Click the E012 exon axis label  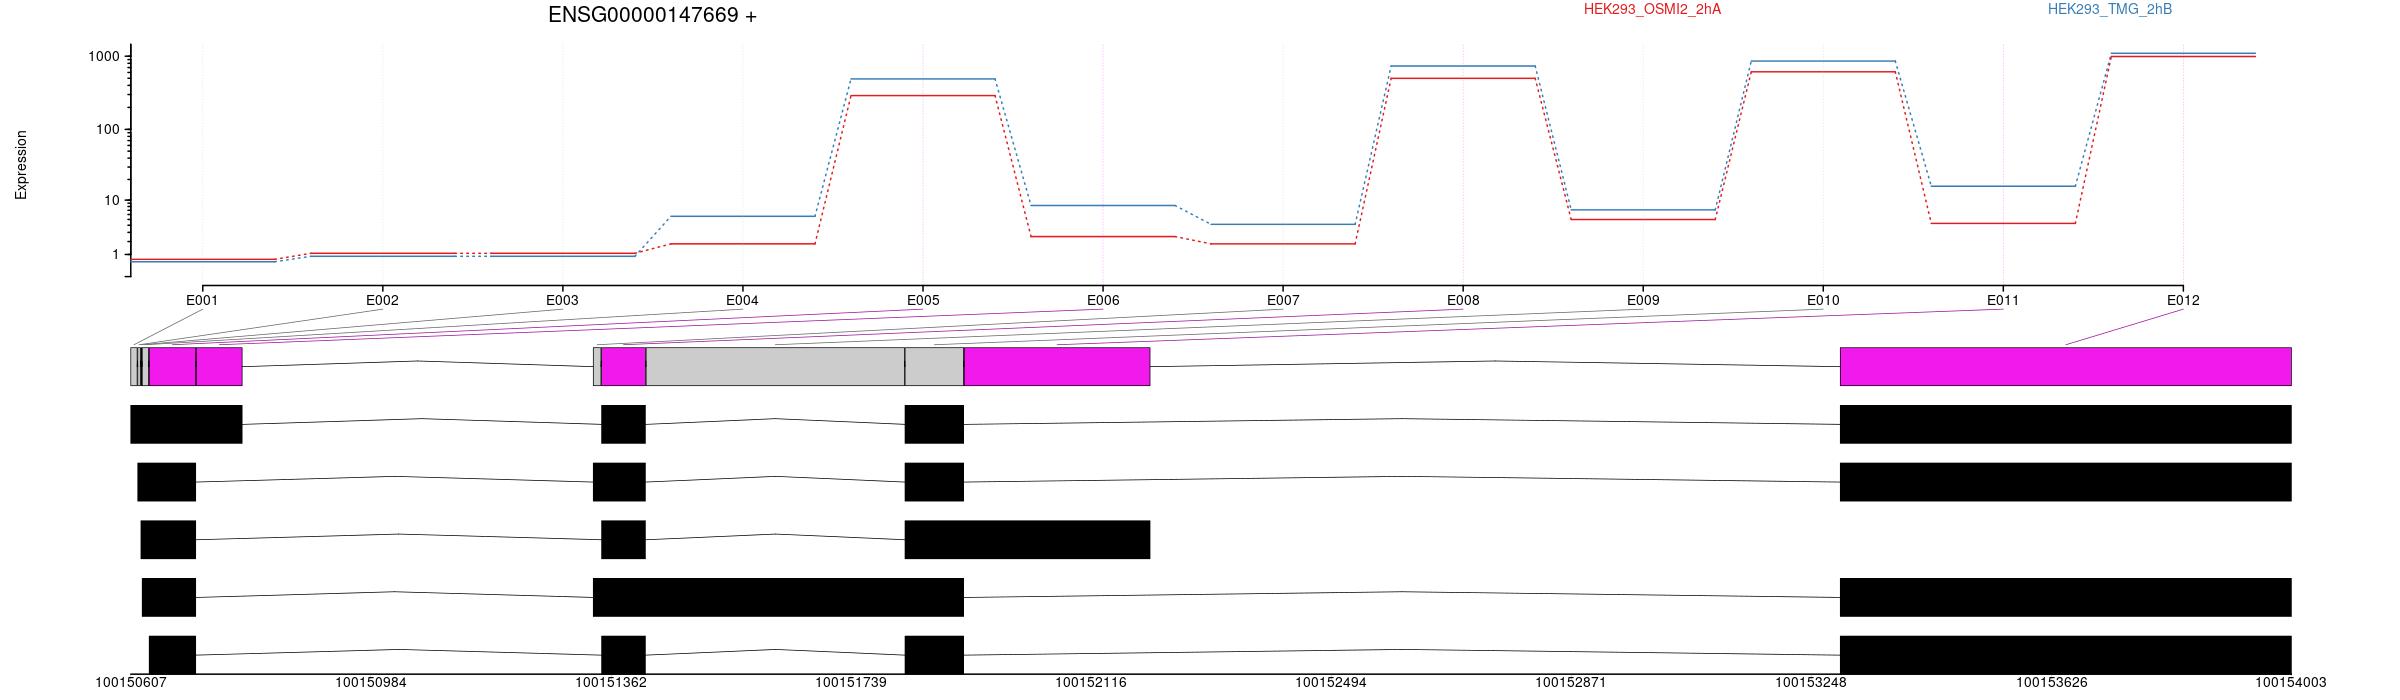pyautogui.click(x=2183, y=300)
